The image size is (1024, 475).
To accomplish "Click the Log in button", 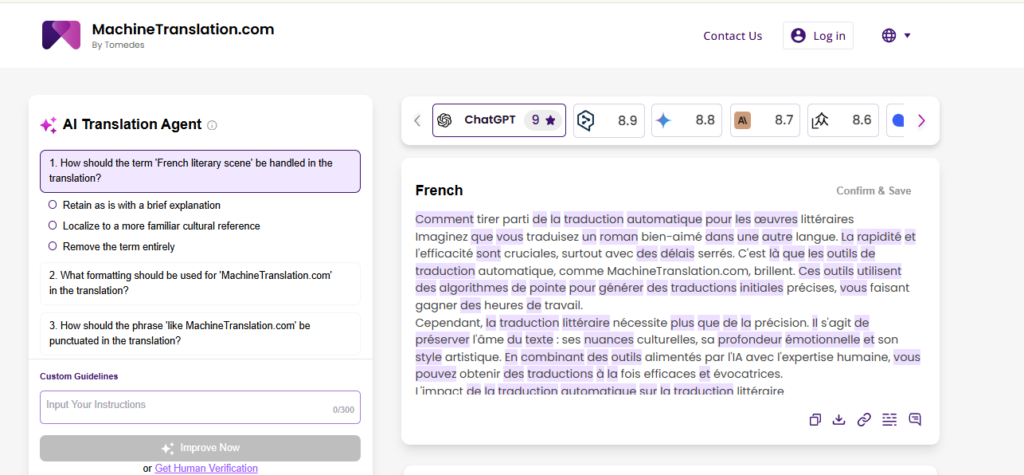I will [818, 36].
